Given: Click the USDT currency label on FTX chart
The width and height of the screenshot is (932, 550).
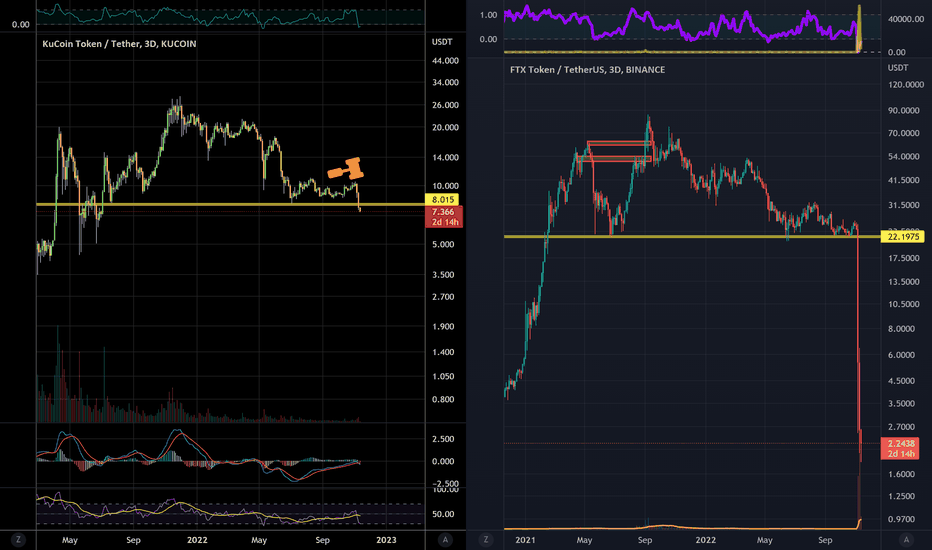Looking at the screenshot, I should tap(898, 68).
